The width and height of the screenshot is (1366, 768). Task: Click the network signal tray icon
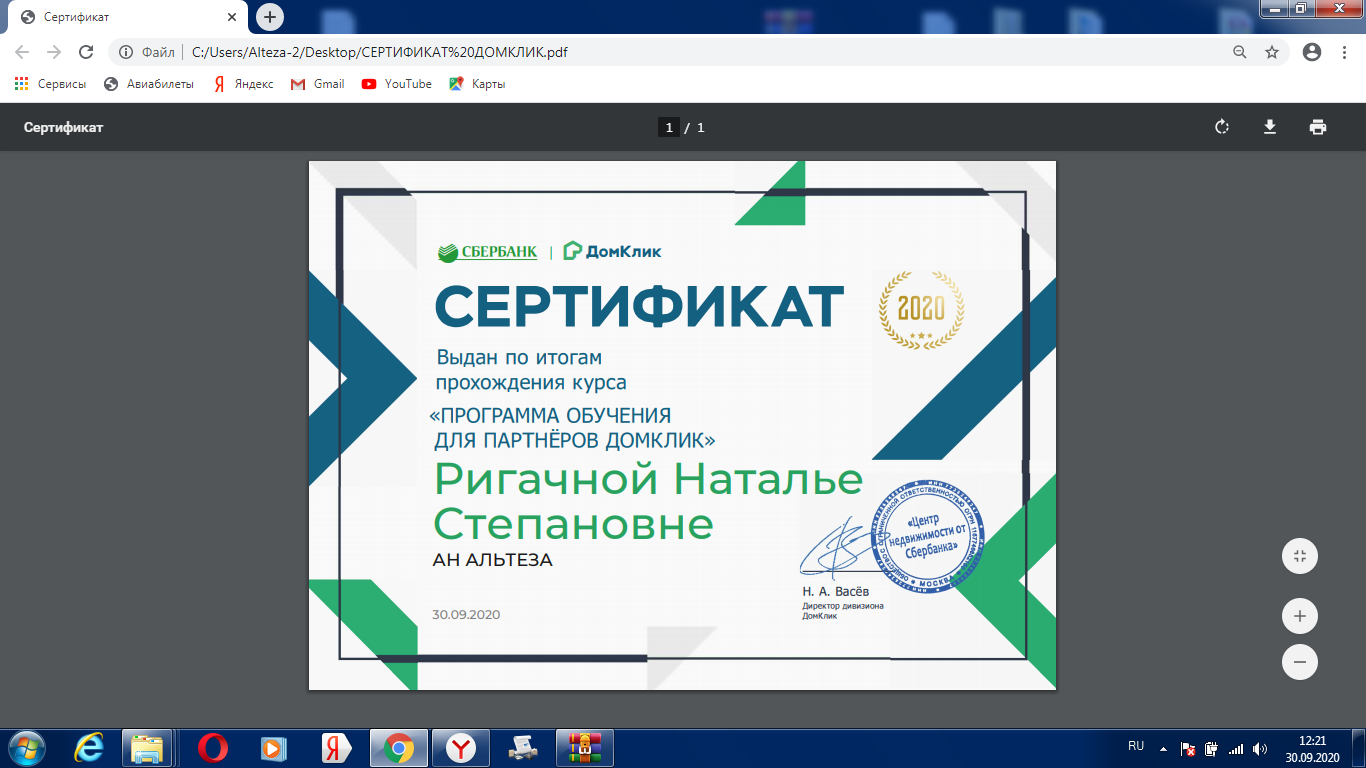pos(1236,748)
